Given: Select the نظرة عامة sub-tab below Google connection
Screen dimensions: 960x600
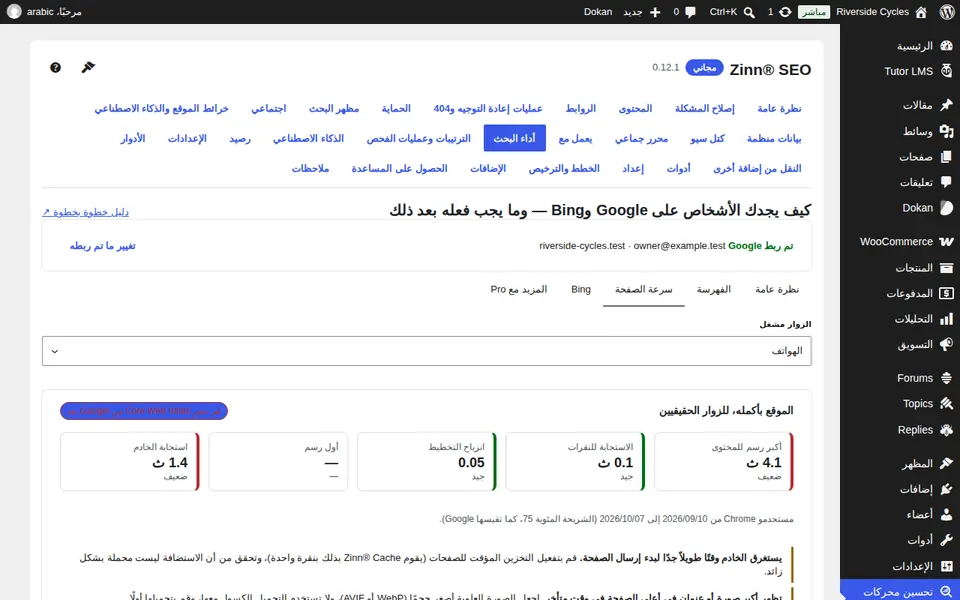Looking at the screenshot, I should click(777, 290).
